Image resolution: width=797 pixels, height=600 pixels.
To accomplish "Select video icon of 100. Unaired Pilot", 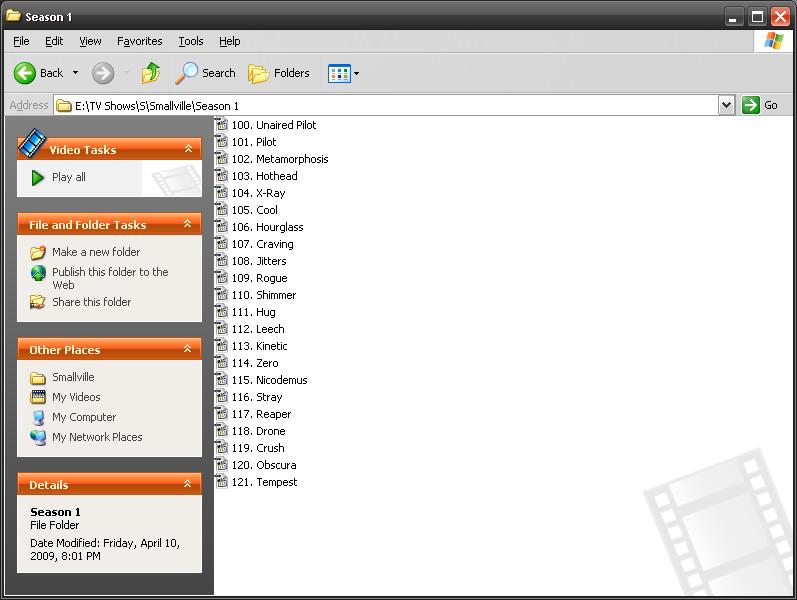I will point(221,124).
